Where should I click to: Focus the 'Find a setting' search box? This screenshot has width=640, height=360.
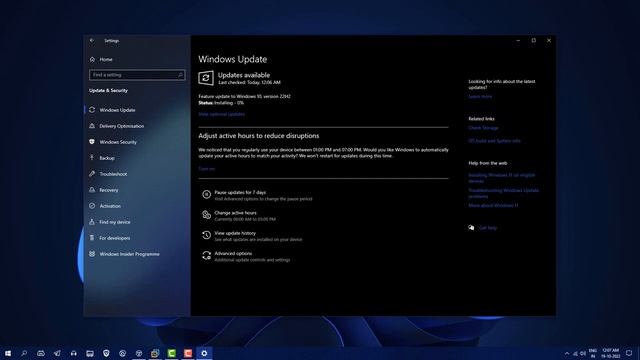(x=137, y=75)
